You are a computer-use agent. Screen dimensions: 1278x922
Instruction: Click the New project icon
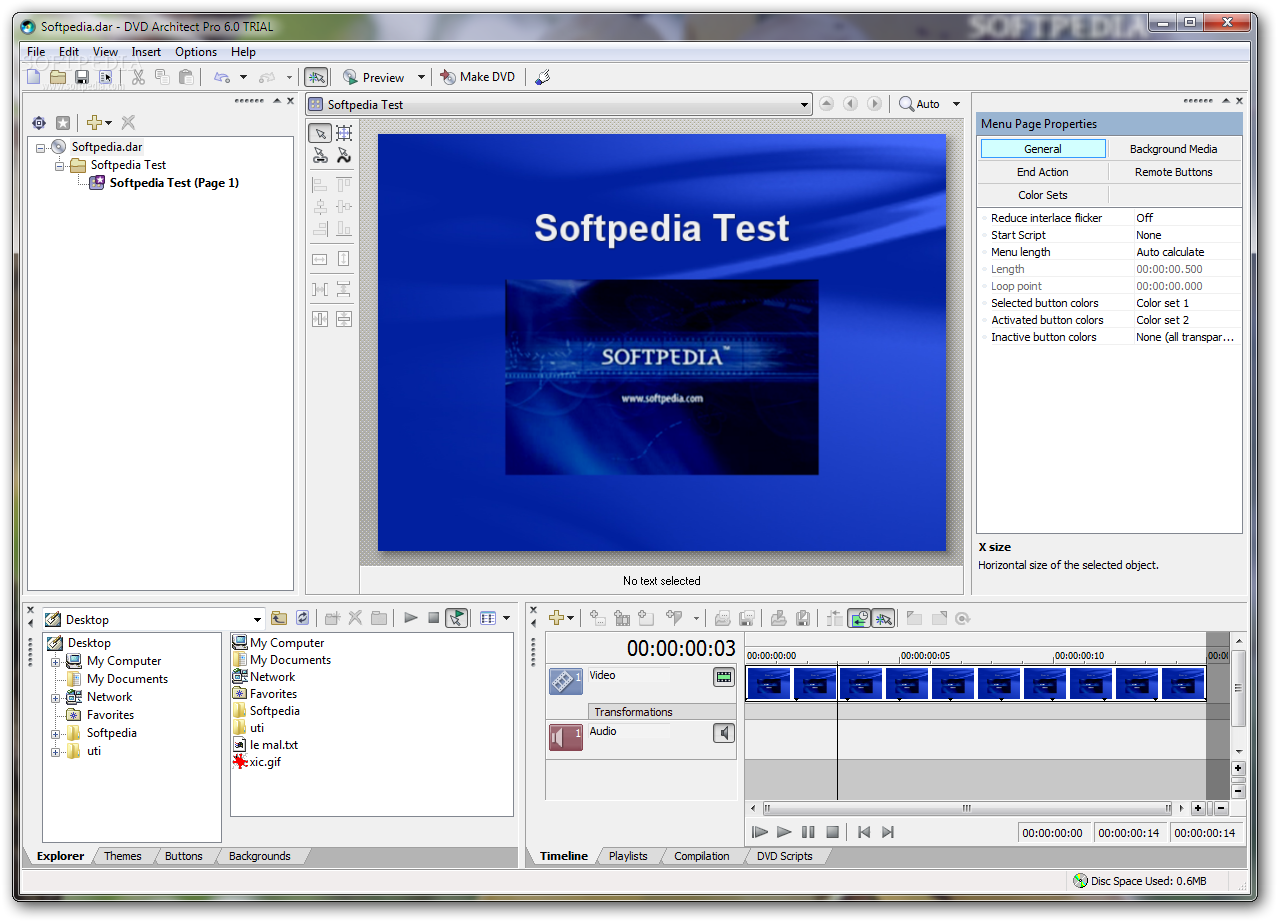[x=34, y=77]
